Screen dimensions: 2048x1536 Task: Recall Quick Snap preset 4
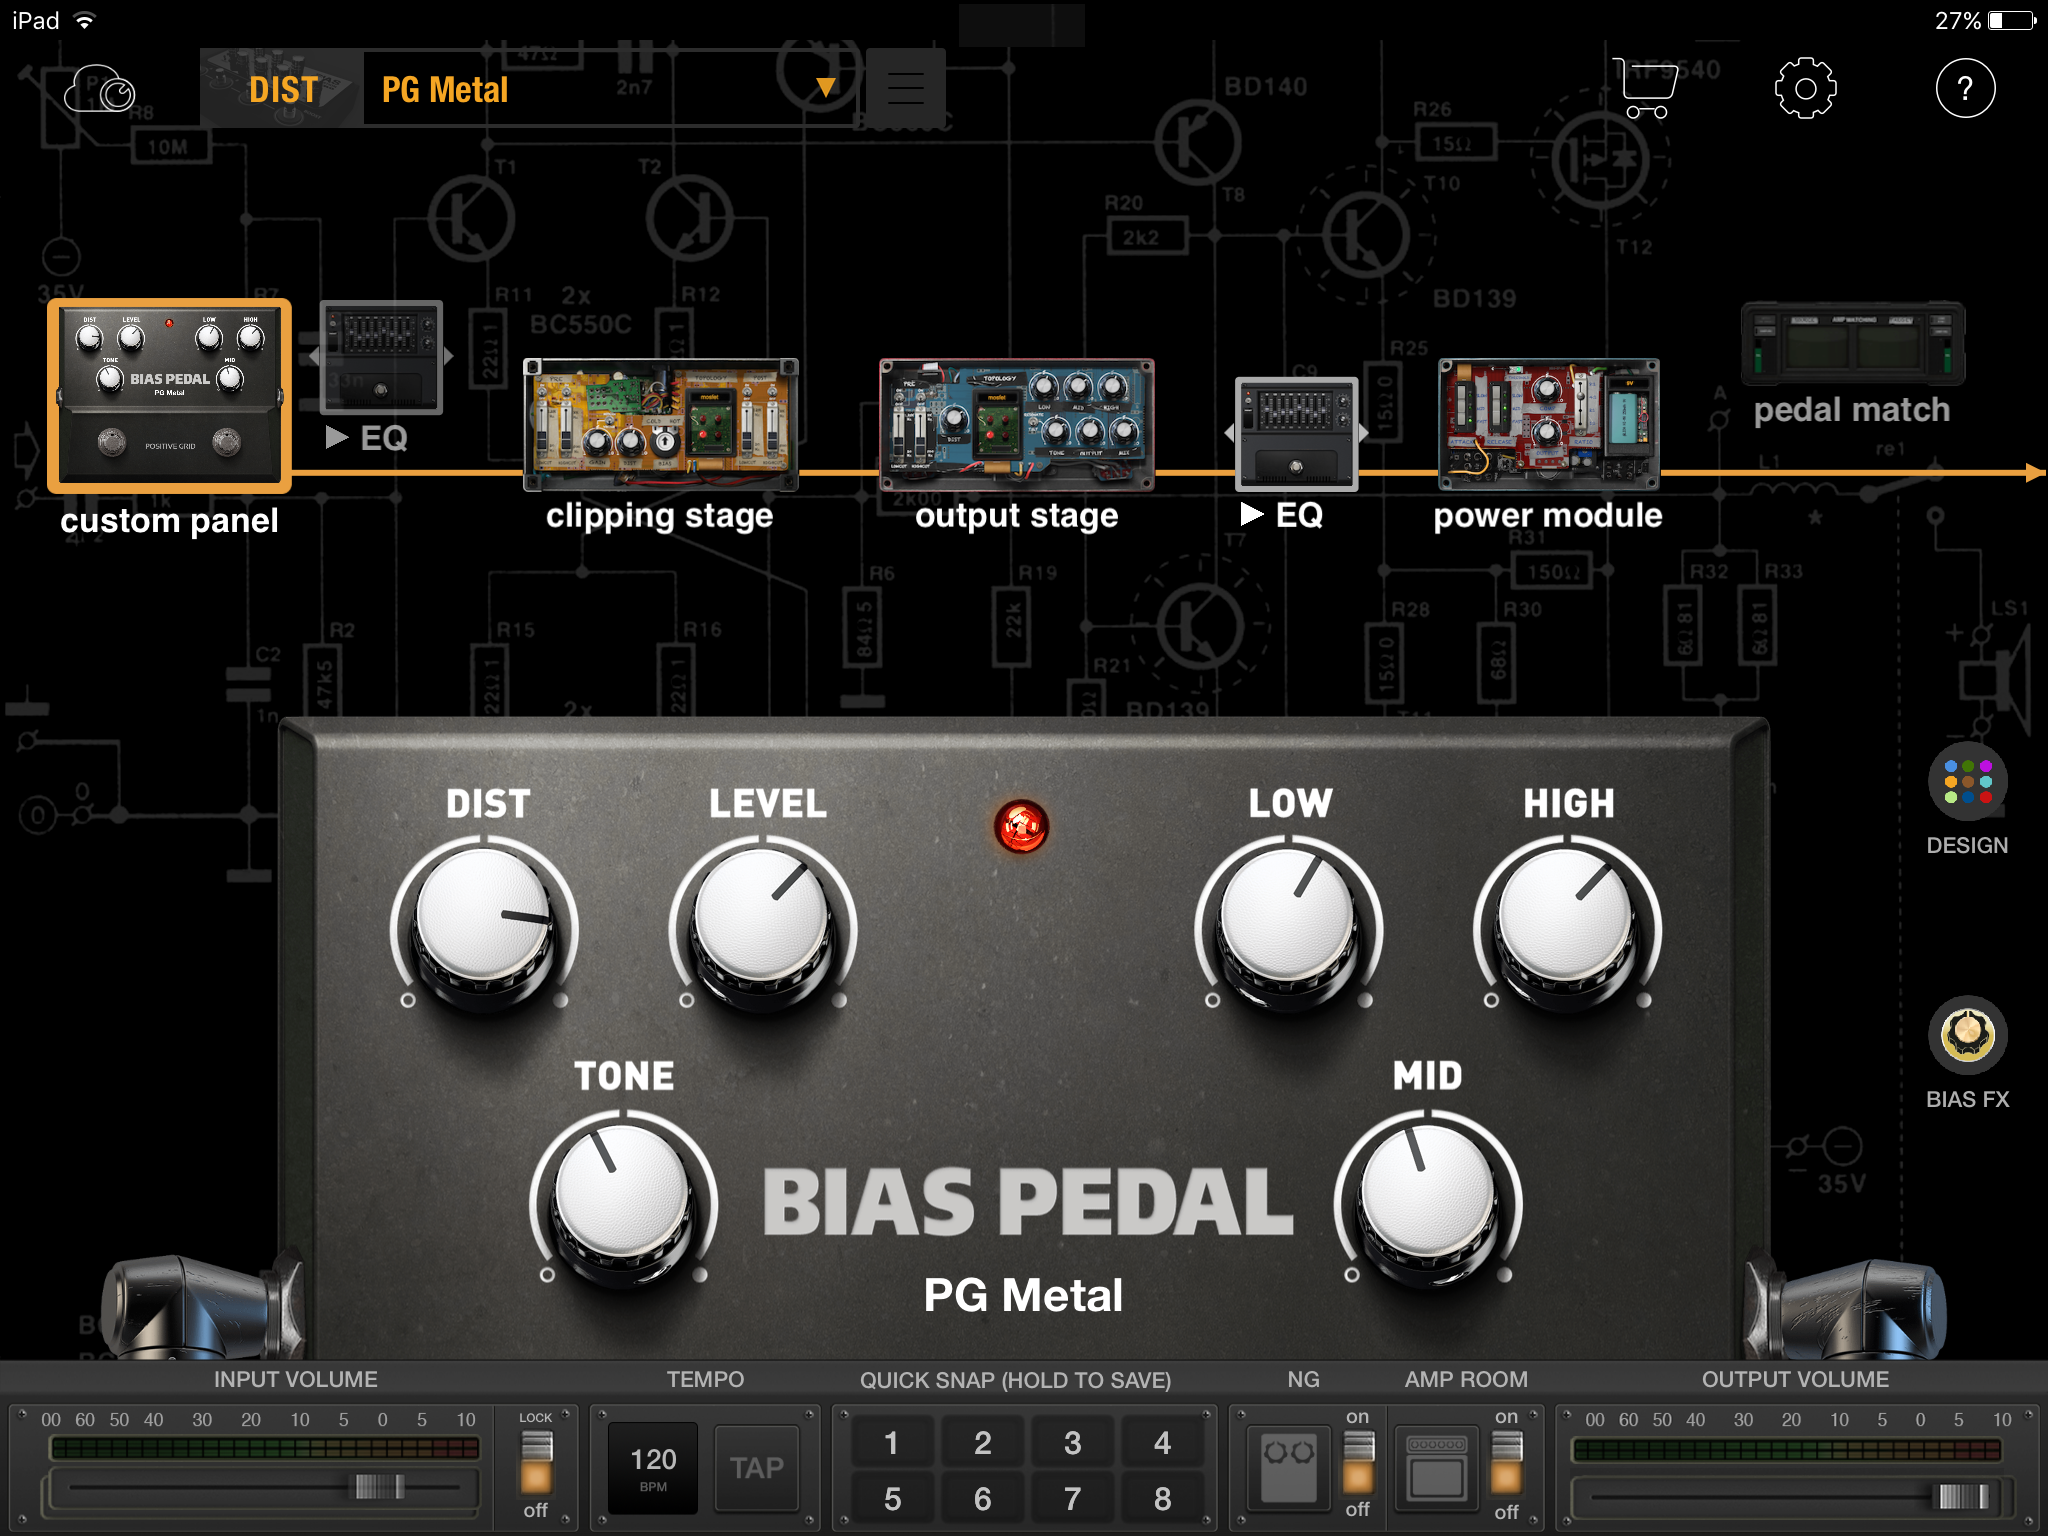1162,1442
